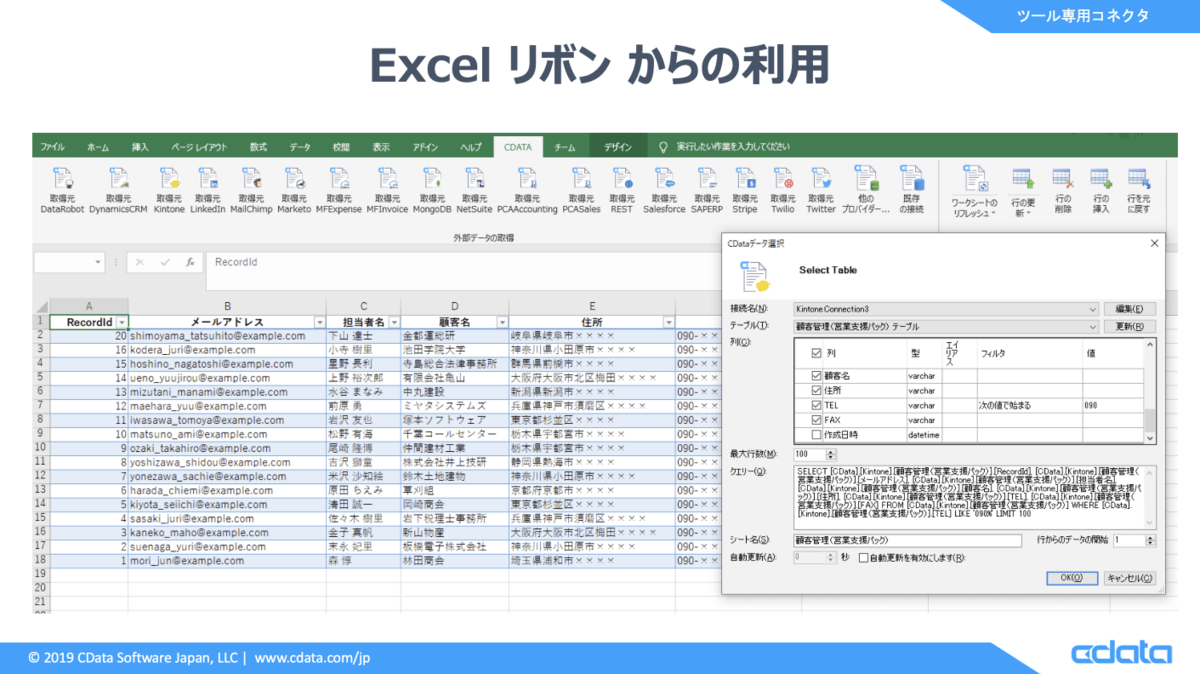Switch to the 挿入 ribbon tab
The image size is (1200, 674).
pos(140,146)
